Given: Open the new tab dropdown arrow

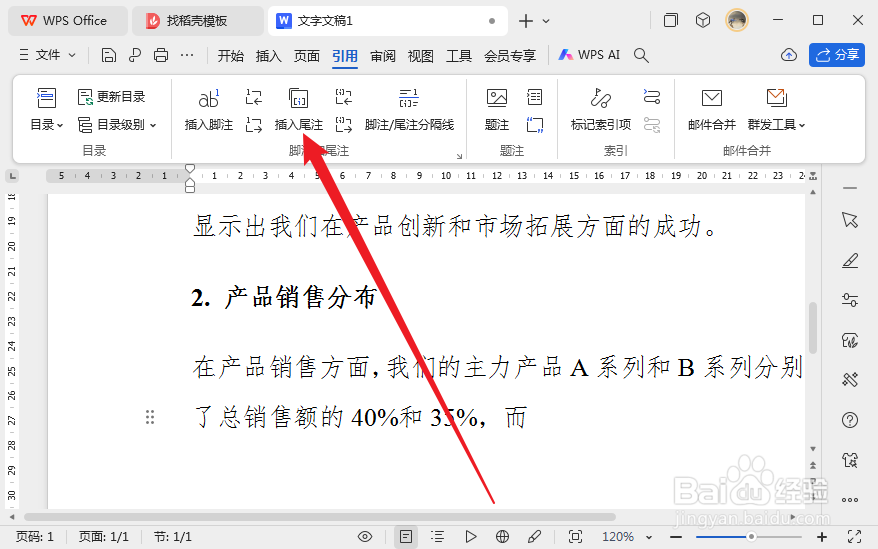Looking at the screenshot, I should click(x=546, y=21).
